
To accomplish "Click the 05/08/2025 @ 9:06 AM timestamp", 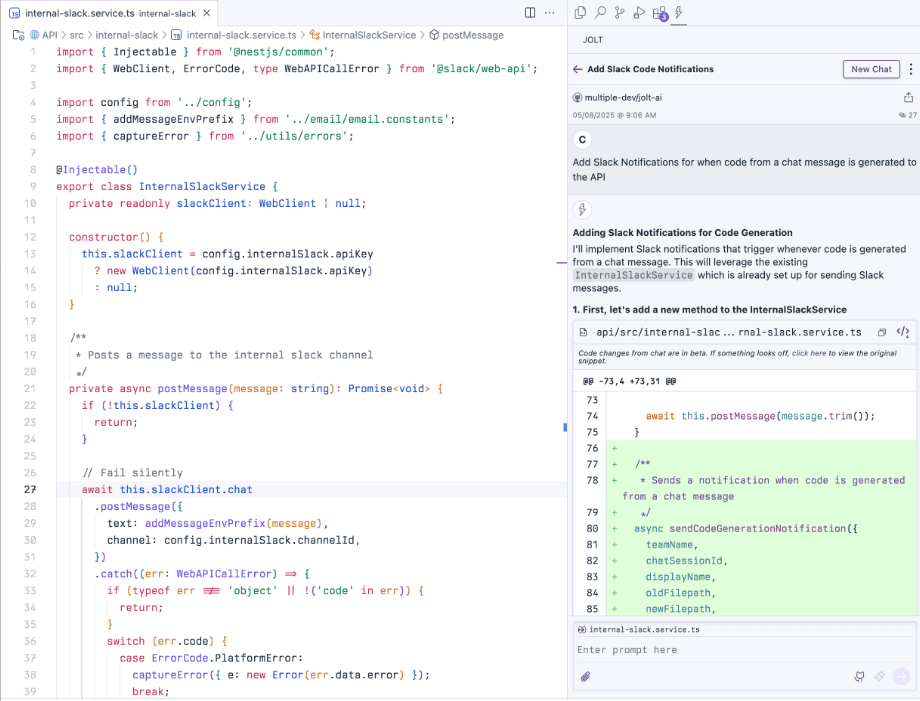I will tap(614, 115).
